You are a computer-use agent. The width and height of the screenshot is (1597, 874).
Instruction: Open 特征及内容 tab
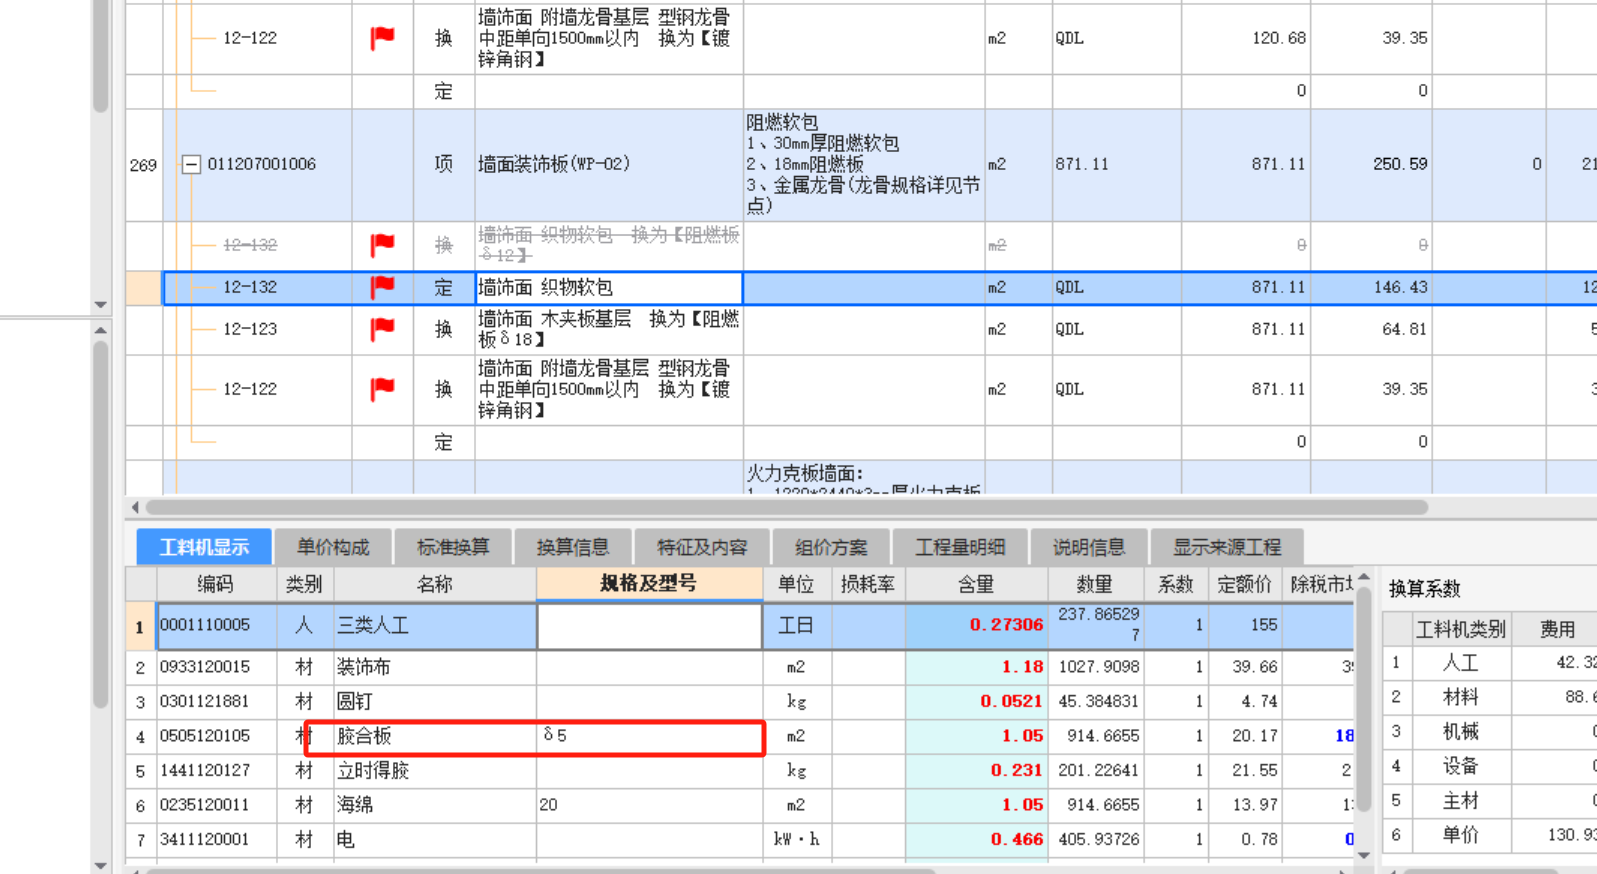(702, 547)
